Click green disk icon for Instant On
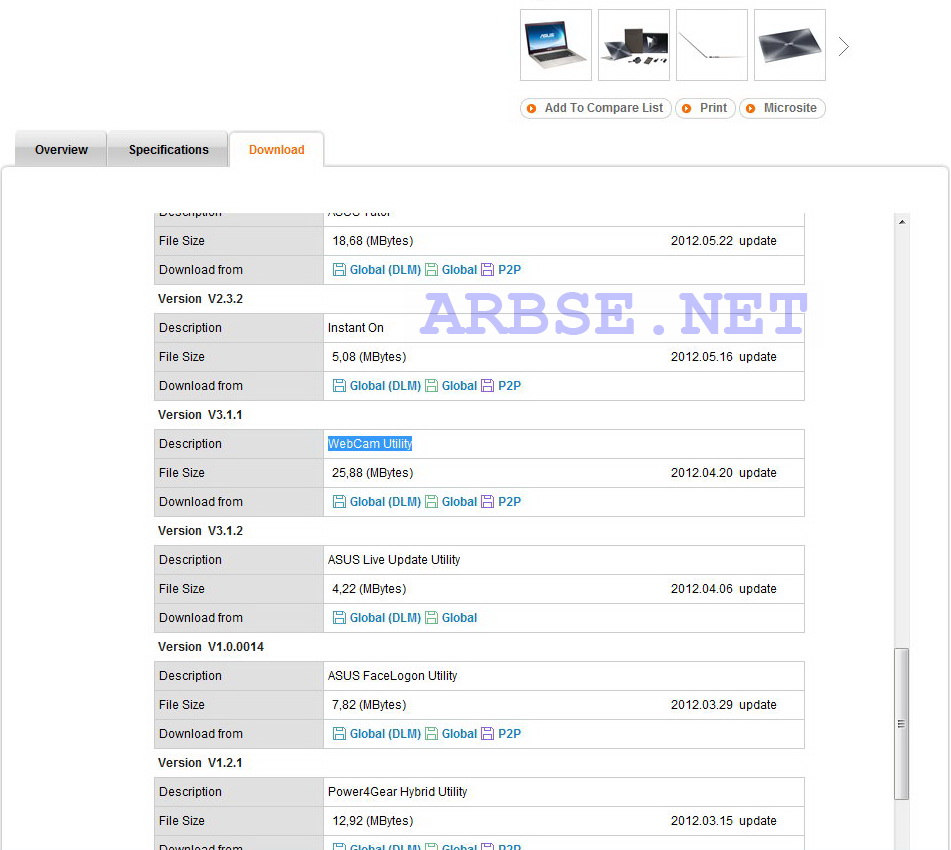The height and width of the screenshot is (850, 951). tap(431, 386)
